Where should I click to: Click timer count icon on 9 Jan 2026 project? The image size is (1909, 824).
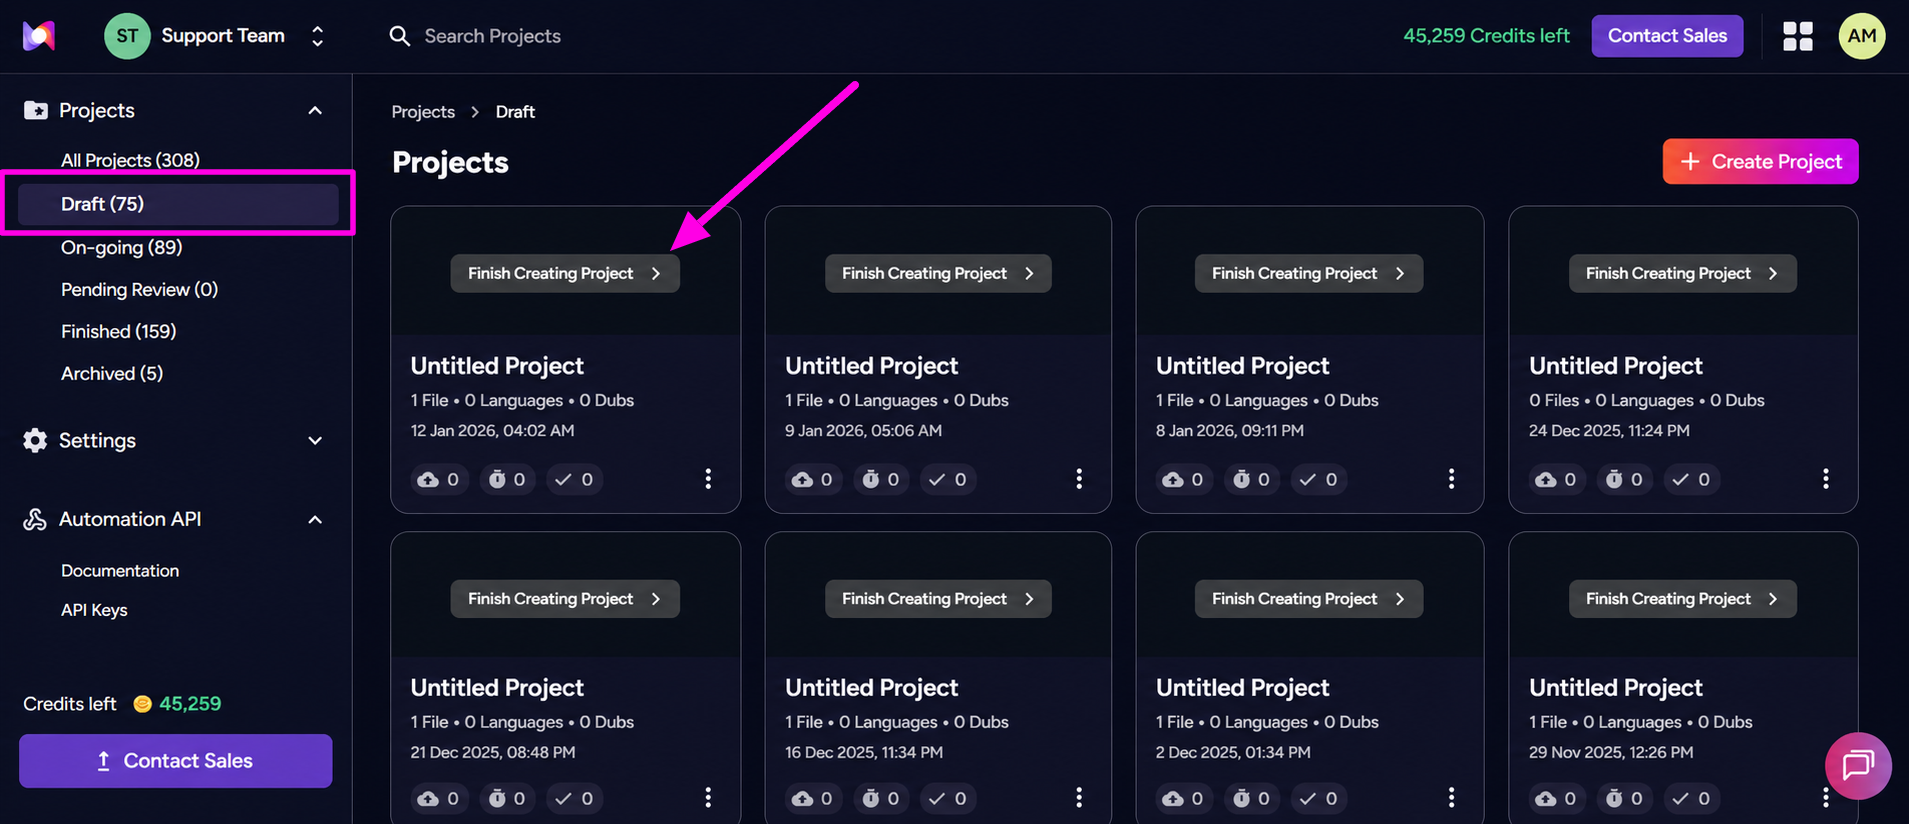point(871,480)
